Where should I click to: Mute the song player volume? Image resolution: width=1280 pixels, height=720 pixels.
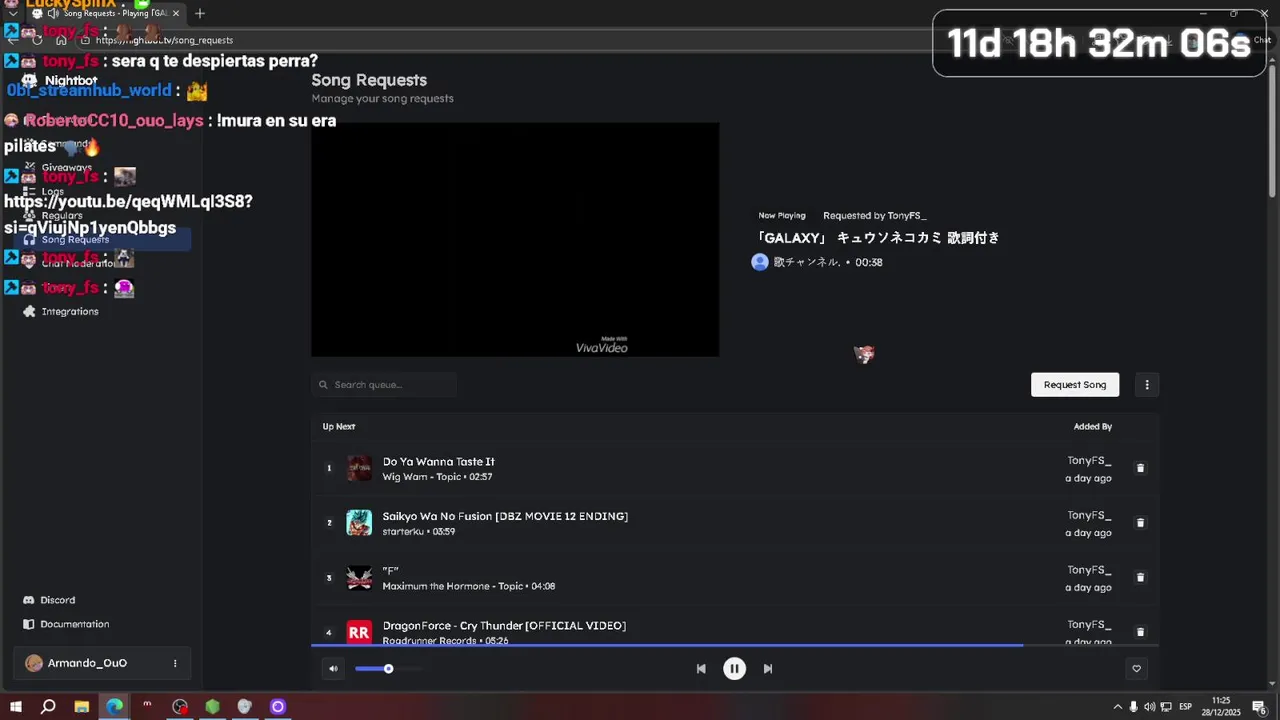[333, 669]
